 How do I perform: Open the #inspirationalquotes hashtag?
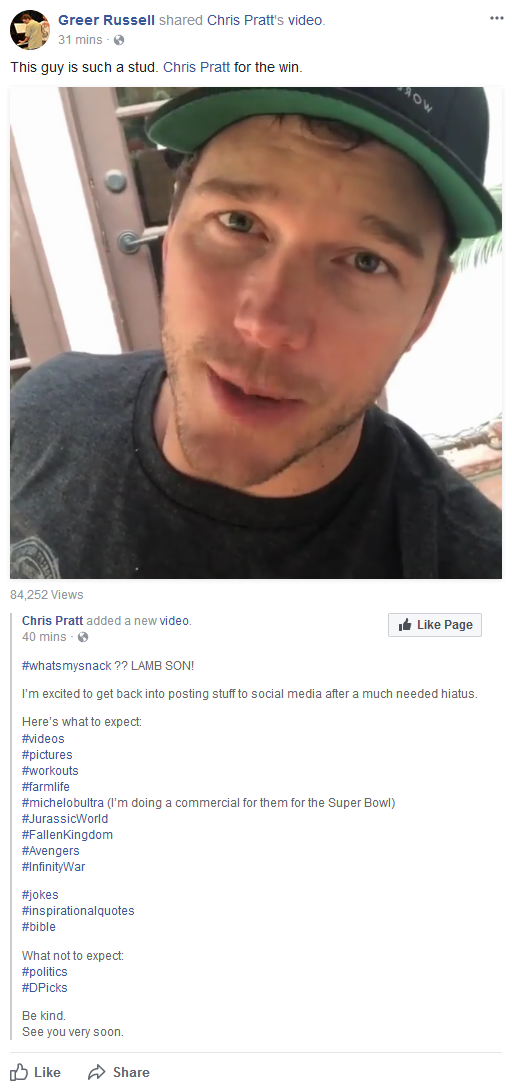(78, 911)
